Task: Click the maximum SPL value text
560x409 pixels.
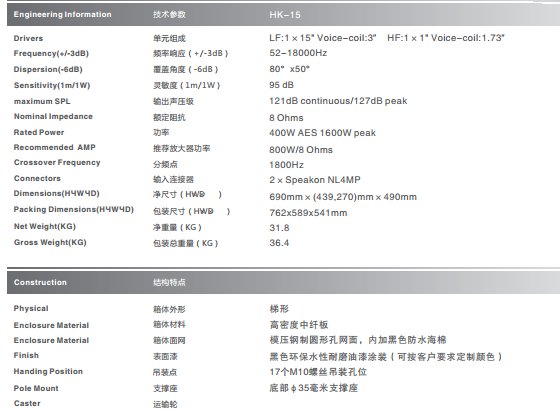Action: click(x=338, y=101)
